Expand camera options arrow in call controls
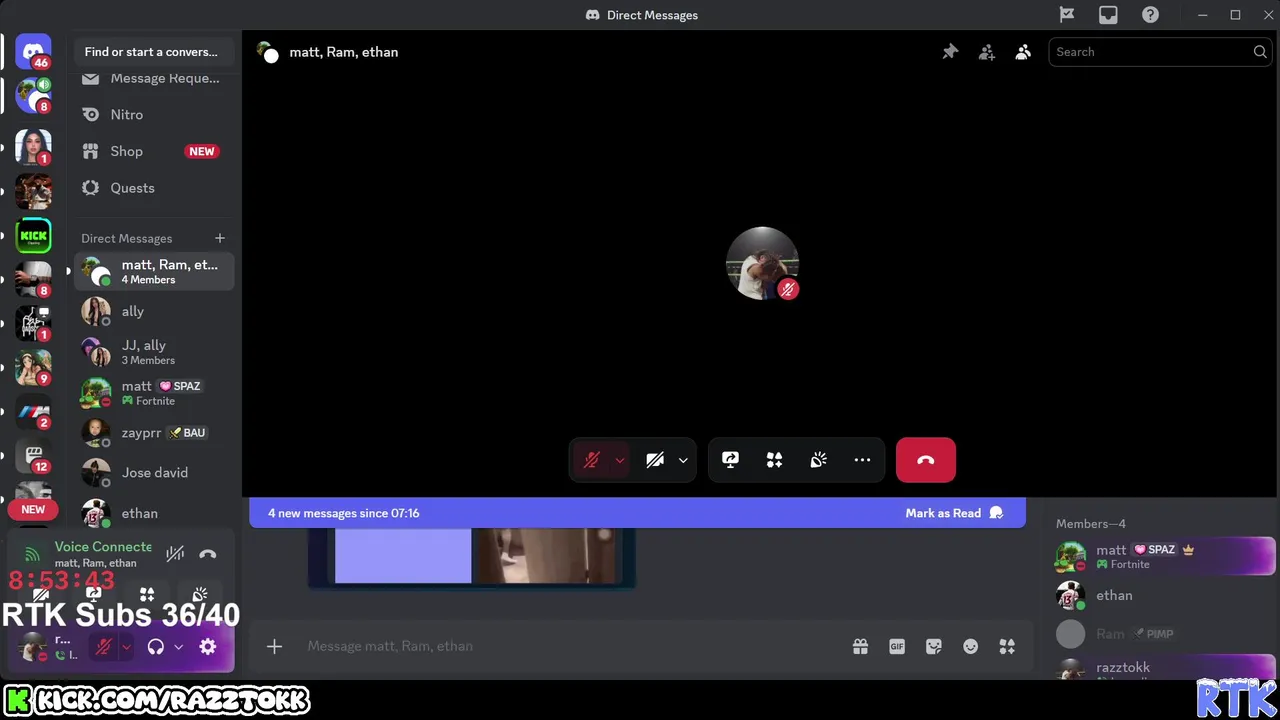Viewport: 1280px width, 720px height. [683, 460]
